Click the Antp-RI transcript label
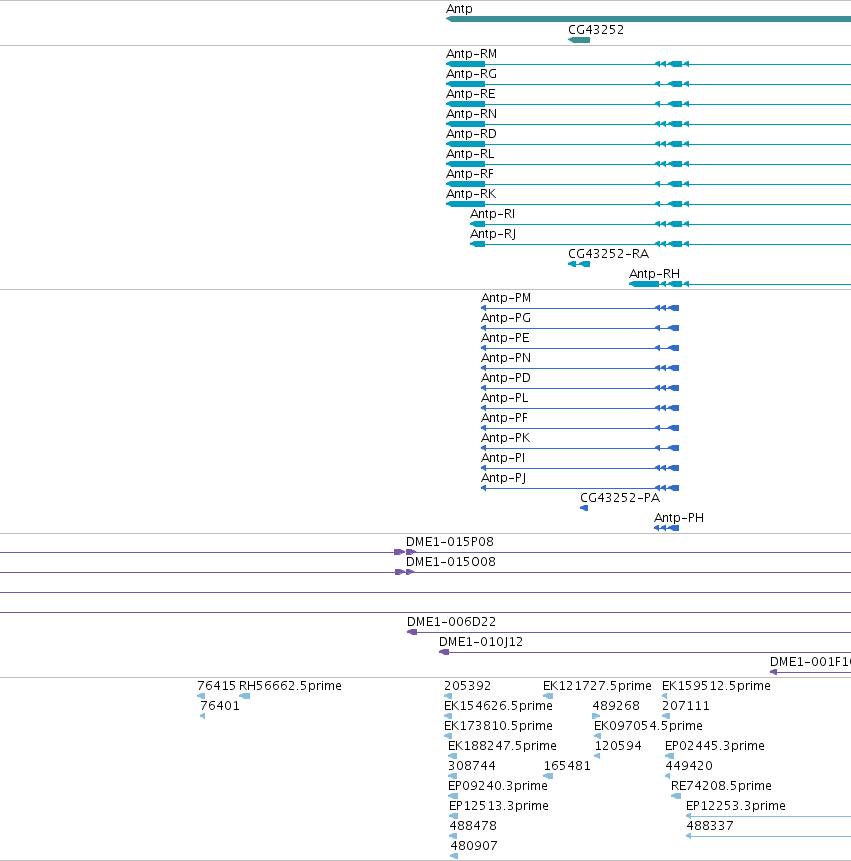851x861 pixels. pyautogui.click(x=492, y=214)
